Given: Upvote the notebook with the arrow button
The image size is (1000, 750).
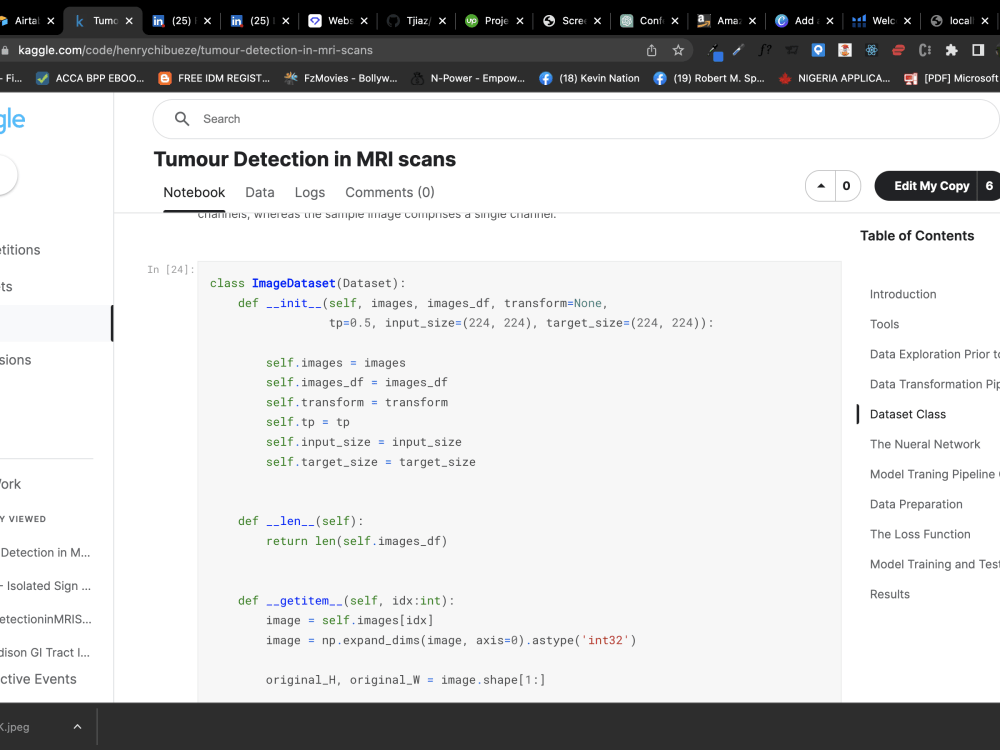Looking at the screenshot, I should coord(821,186).
